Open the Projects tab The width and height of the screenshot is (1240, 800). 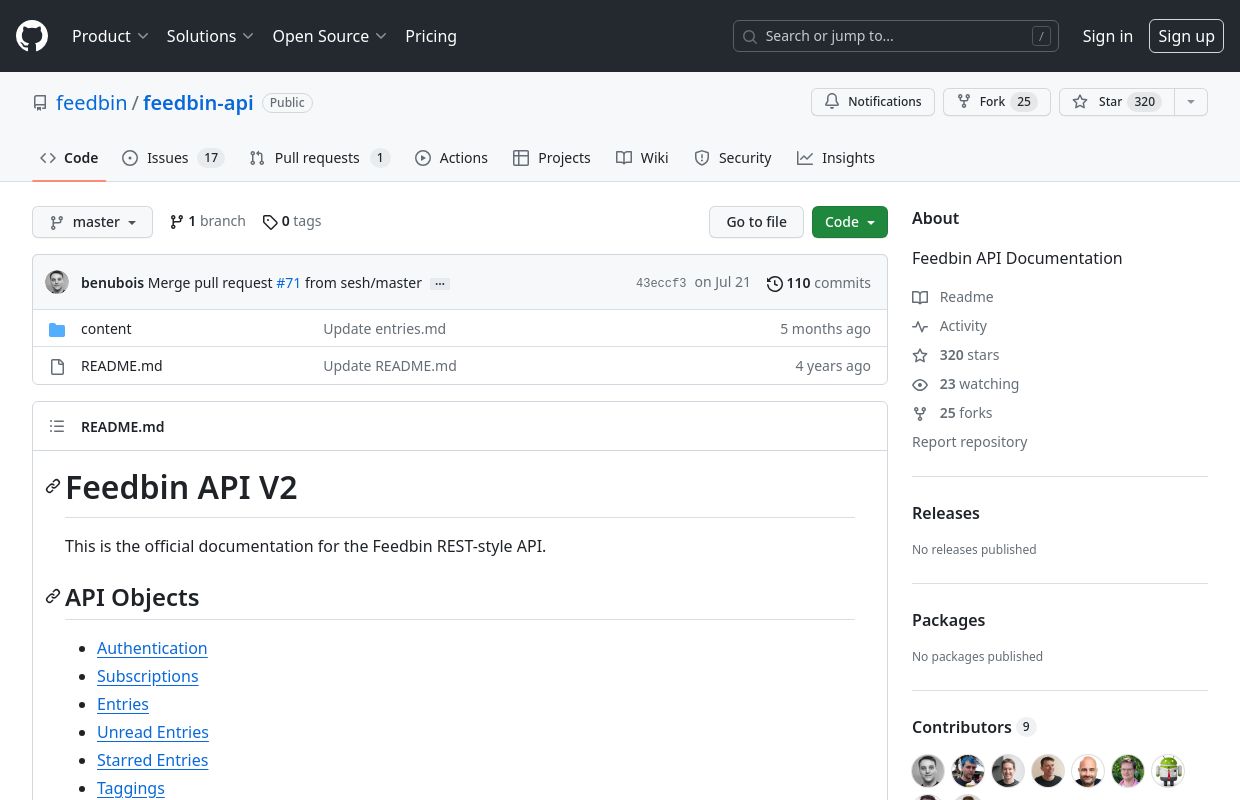(x=552, y=158)
